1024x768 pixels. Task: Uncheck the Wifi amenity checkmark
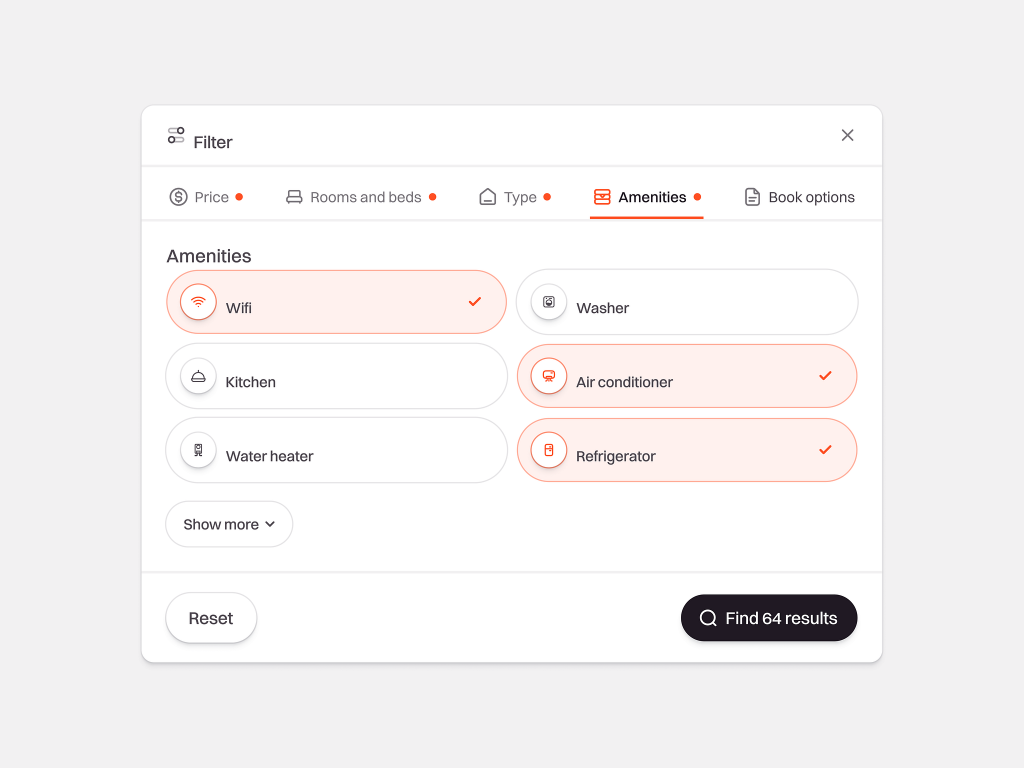point(475,301)
